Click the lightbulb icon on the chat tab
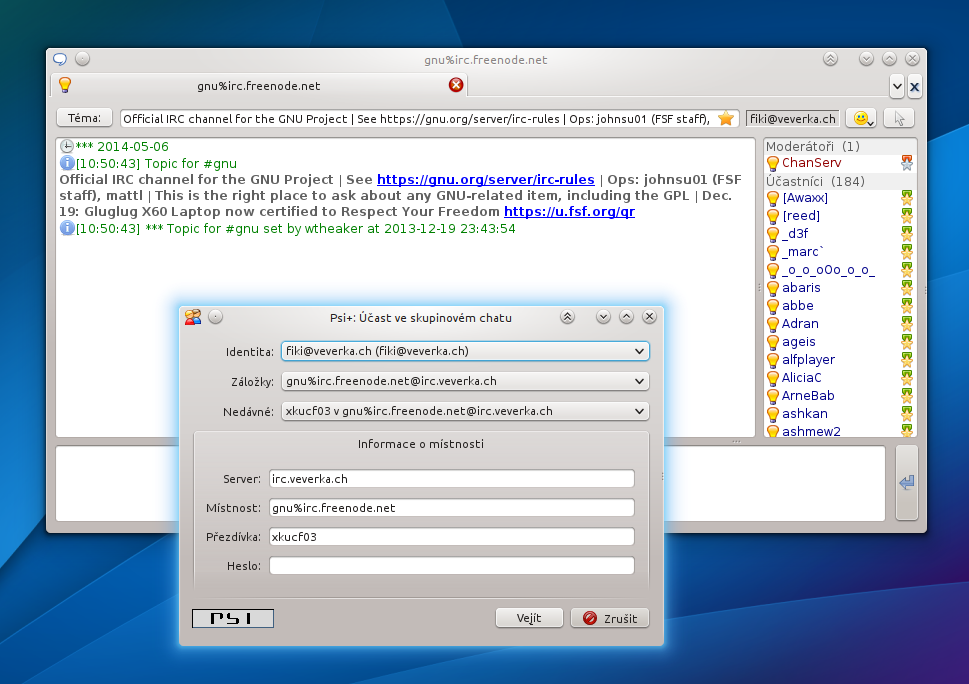This screenshot has height=684, width=969. pos(65,85)
